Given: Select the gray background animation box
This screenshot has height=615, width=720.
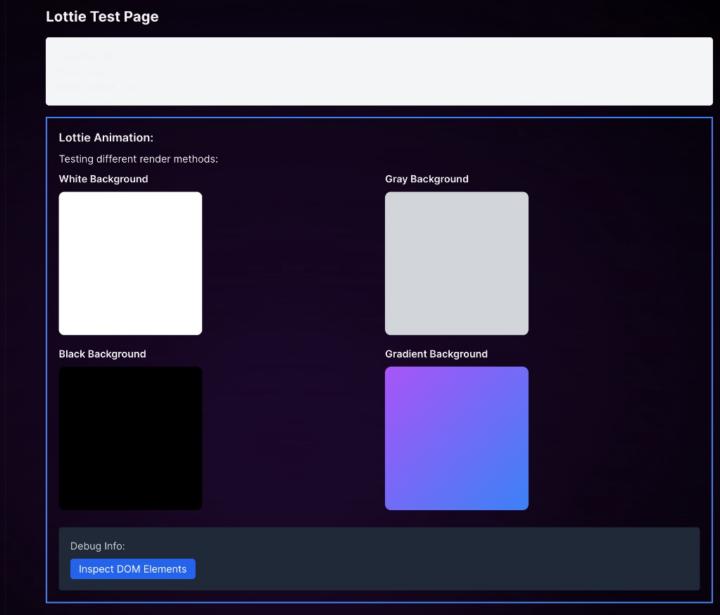Looking at the screenshot, I should tap(456, 263).
